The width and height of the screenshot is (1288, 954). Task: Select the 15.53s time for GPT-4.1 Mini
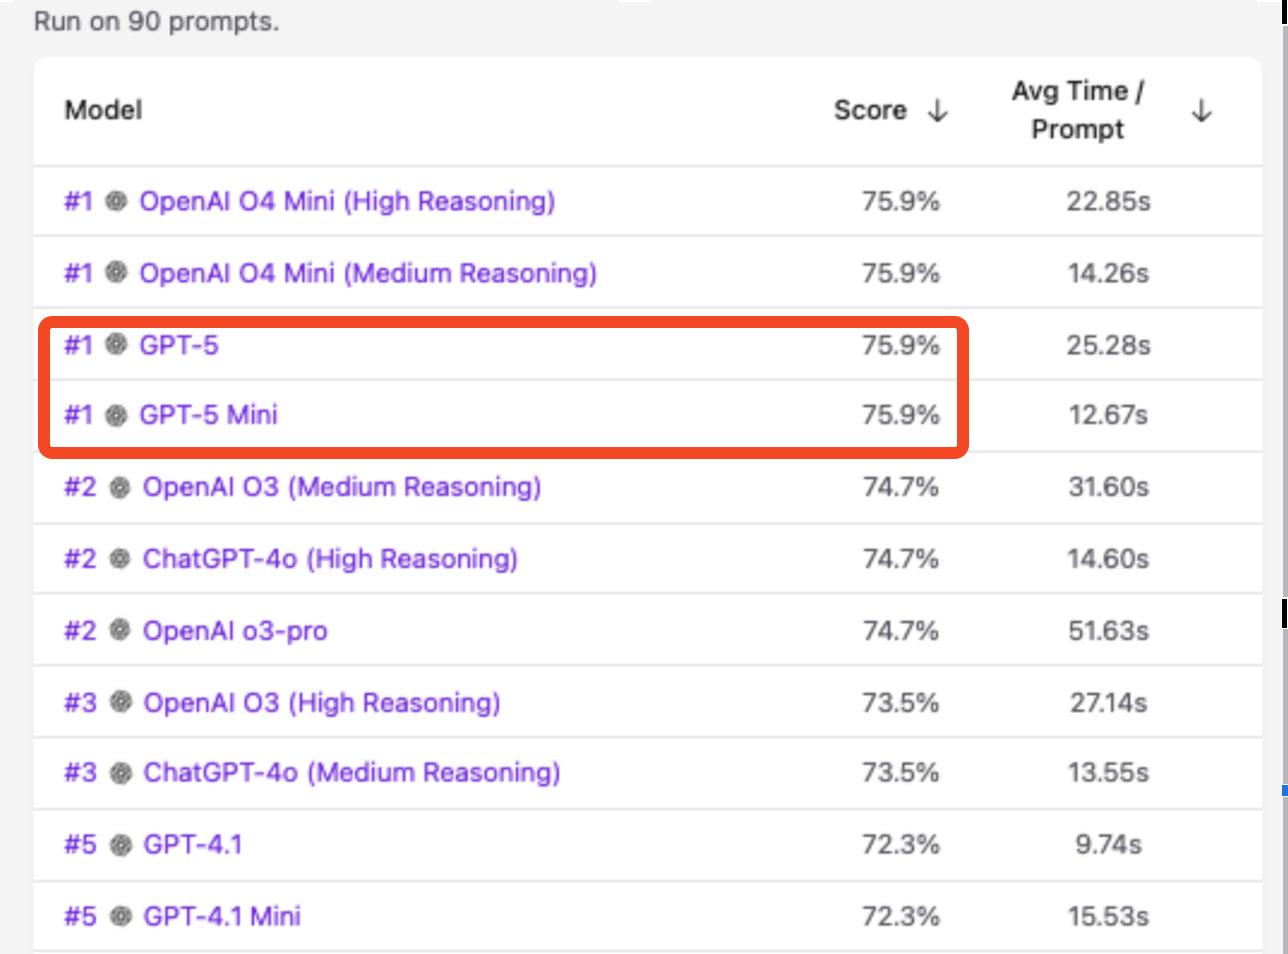click(1108, 916)
